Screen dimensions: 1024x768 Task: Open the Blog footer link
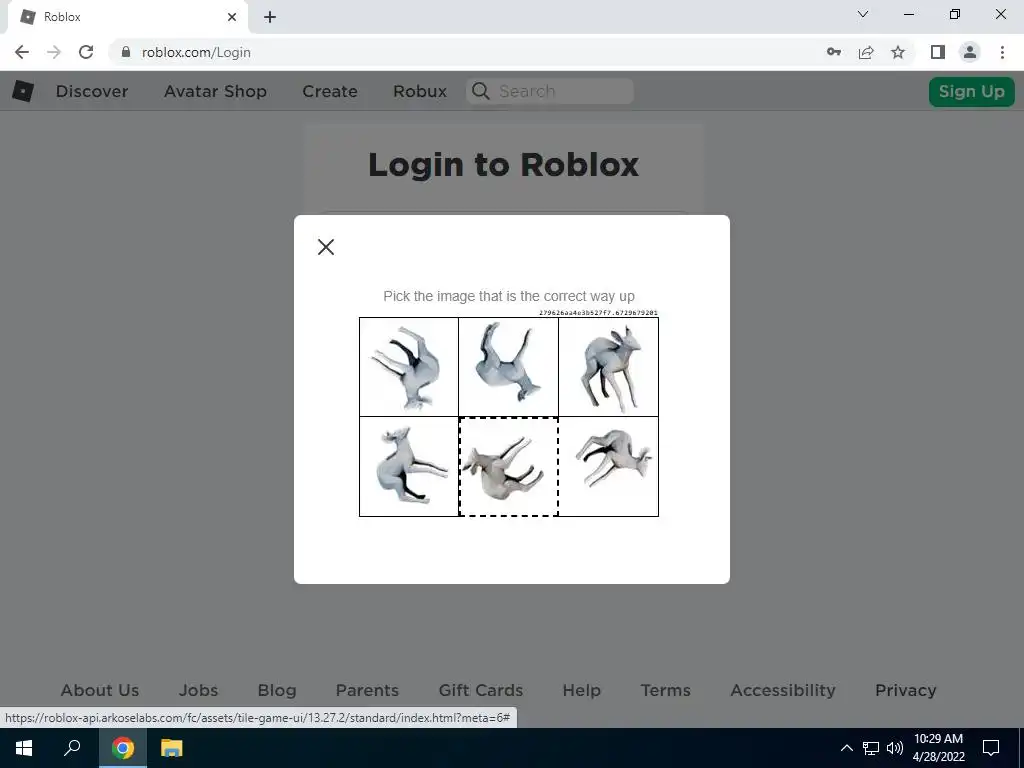click(277, 690)
